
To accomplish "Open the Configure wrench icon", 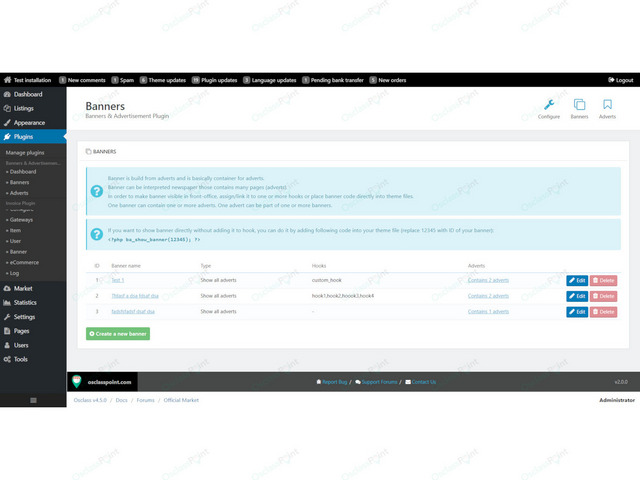I will 549,109.
